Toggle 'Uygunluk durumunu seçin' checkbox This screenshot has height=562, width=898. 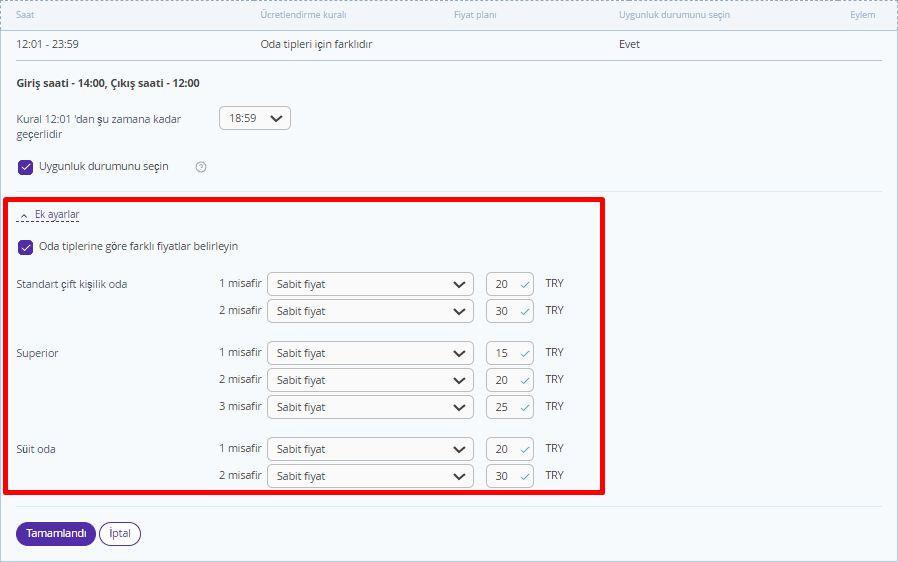pos(25,167)
